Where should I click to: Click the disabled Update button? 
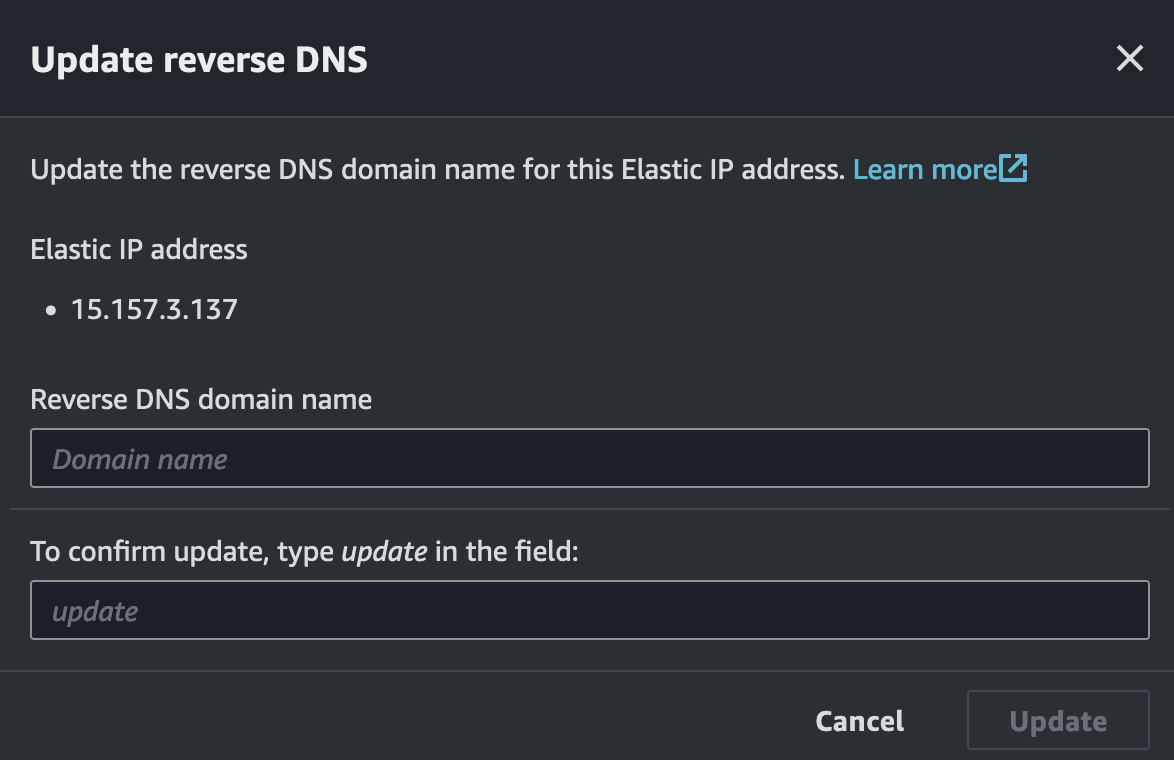pos(1057,720)
